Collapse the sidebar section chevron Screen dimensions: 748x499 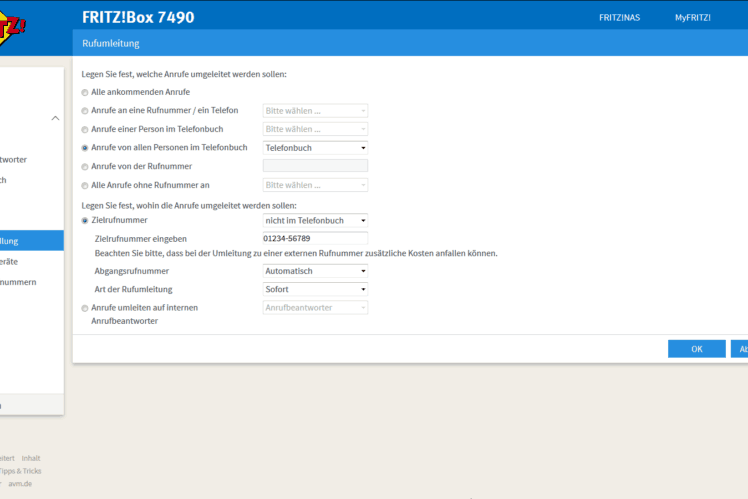point(55,118)
